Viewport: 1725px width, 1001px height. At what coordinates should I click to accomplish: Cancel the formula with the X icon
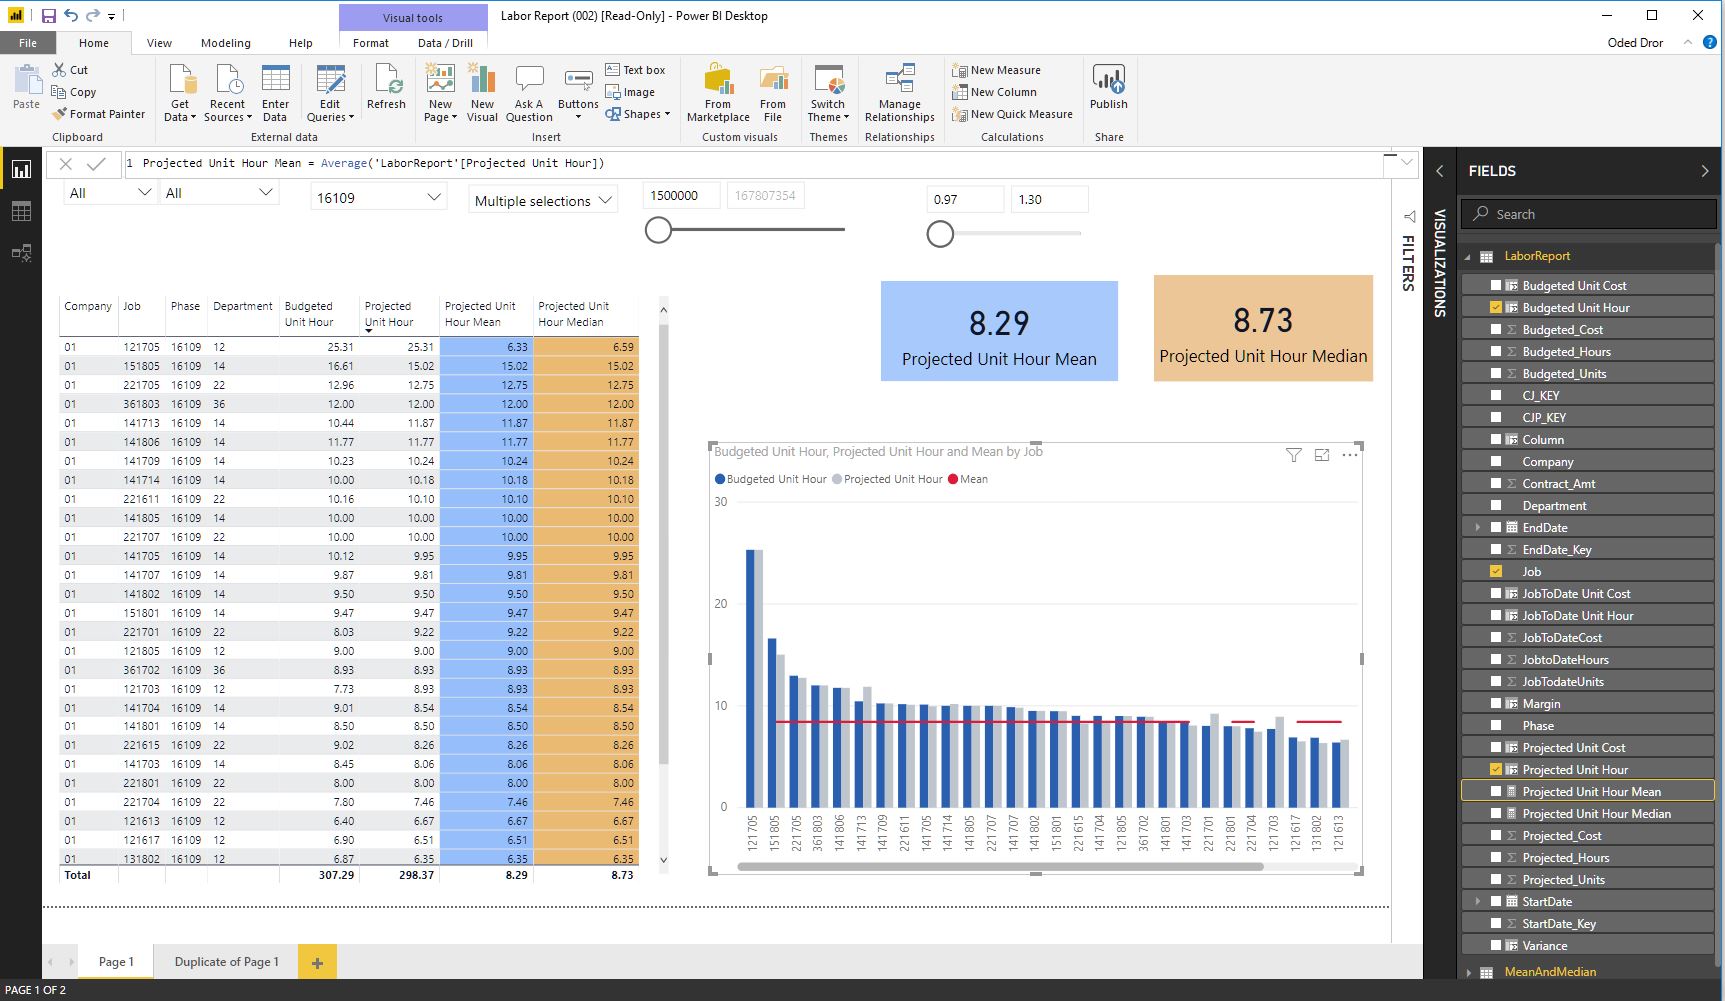point(66,164)
